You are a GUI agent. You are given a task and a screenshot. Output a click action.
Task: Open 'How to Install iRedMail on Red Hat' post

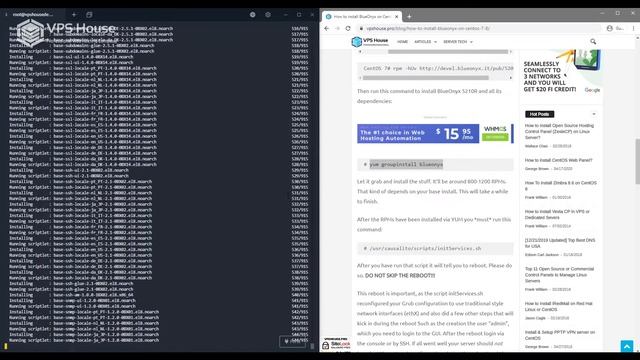[x=558, y=307]
